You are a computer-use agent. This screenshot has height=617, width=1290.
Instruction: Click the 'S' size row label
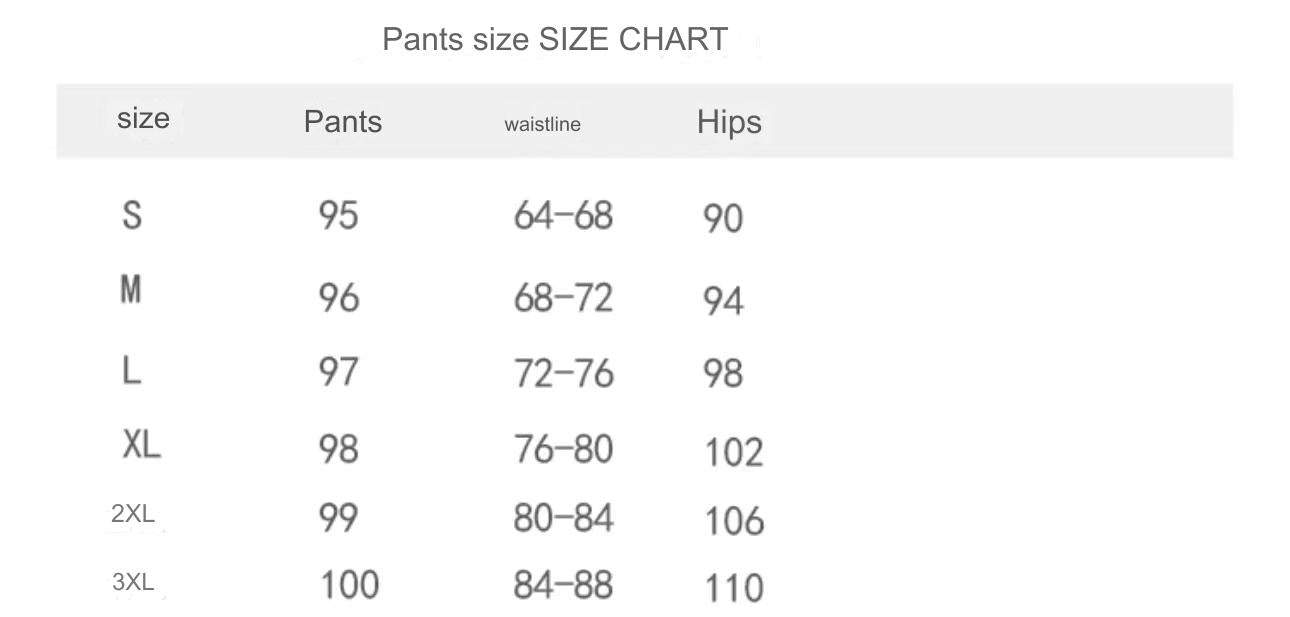coord(132,214)
